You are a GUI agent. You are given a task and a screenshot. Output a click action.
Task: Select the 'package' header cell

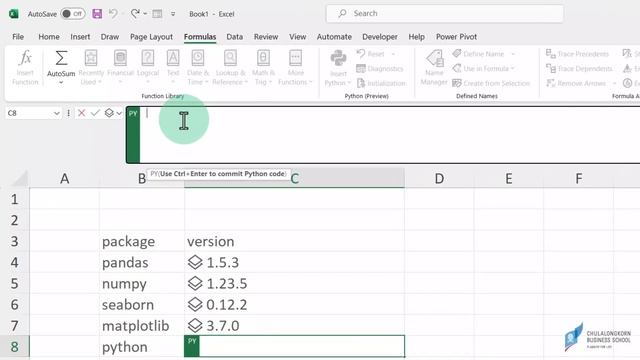142,241
